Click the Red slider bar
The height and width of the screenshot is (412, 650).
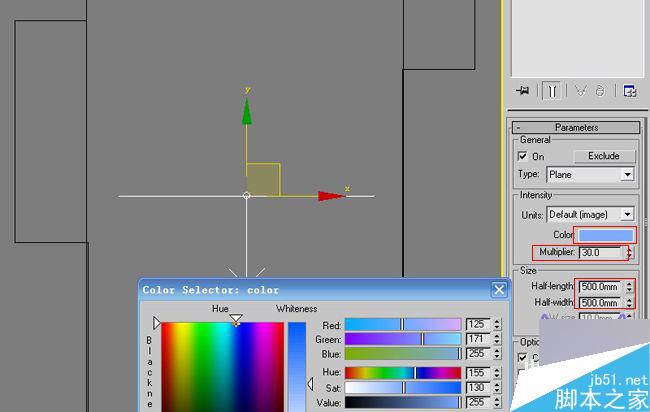[x=403, y=325]
